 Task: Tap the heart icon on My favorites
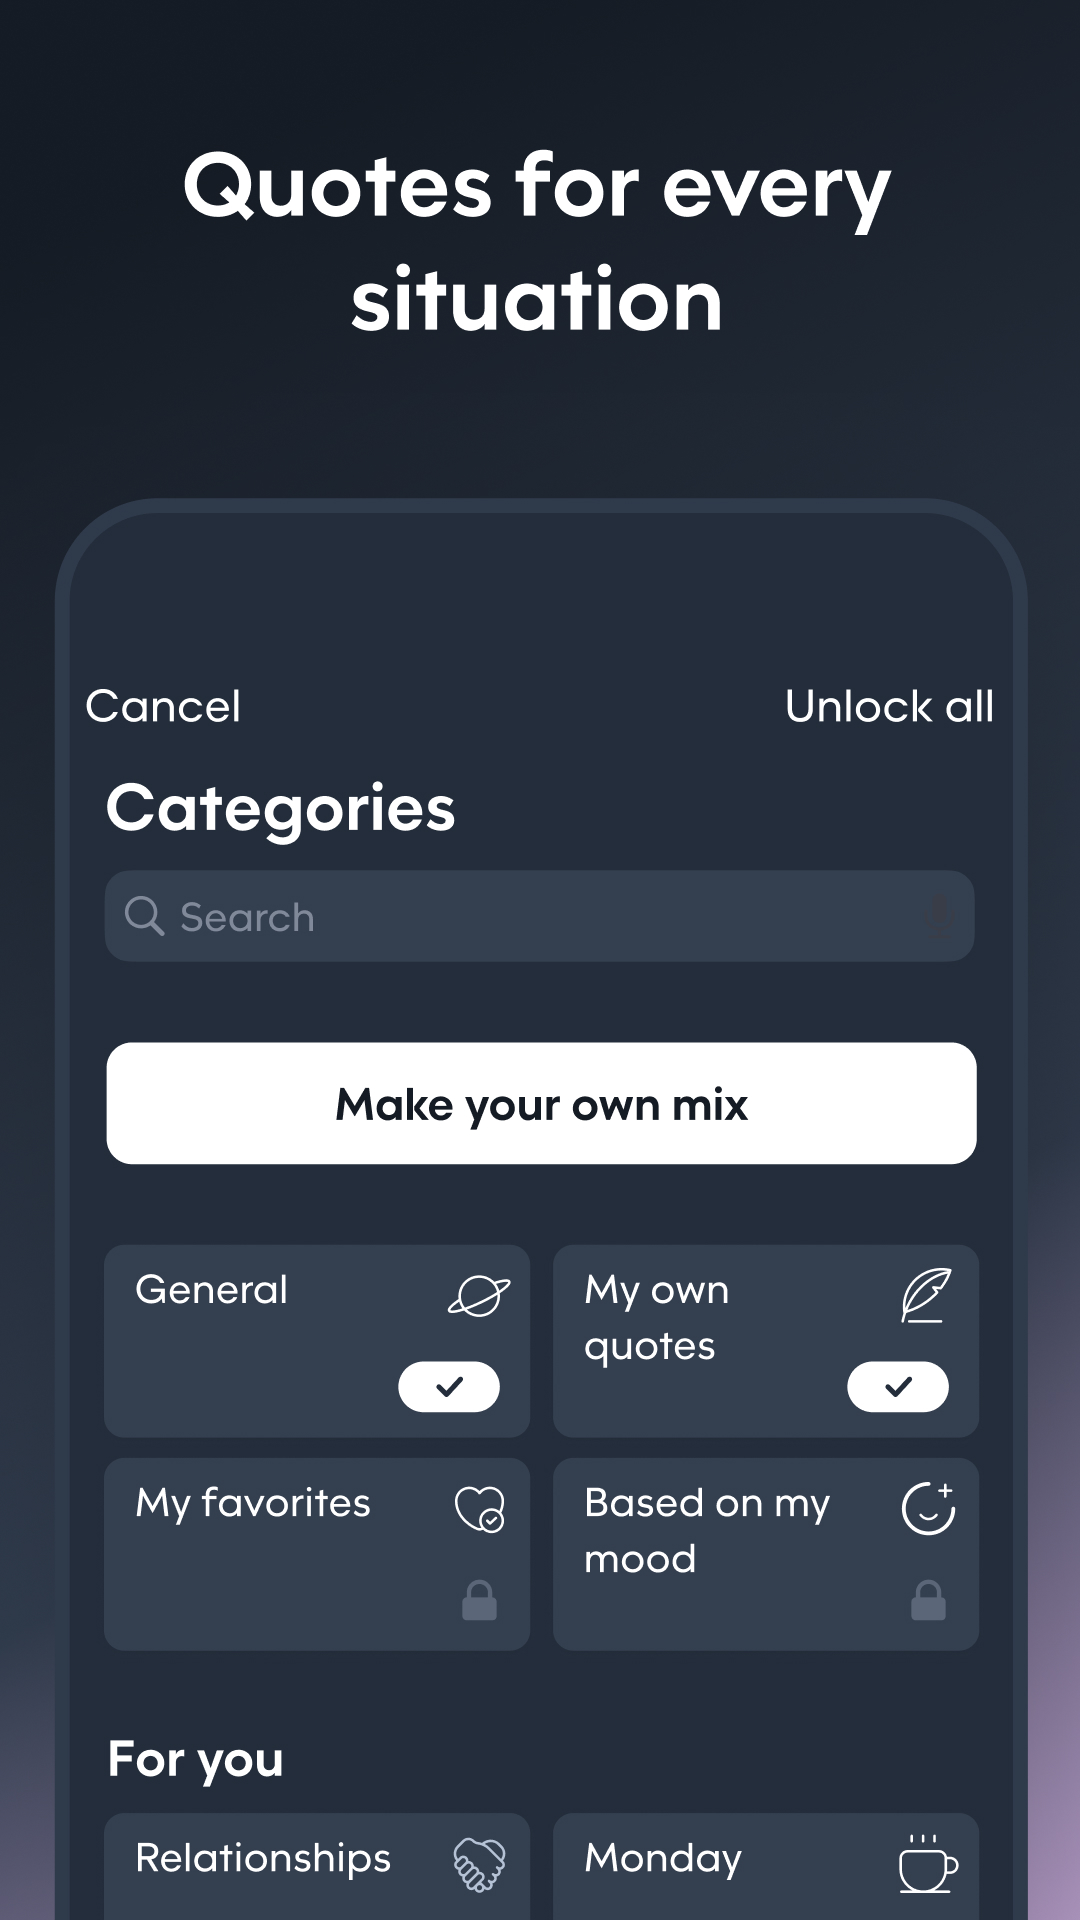[480, 1508]
